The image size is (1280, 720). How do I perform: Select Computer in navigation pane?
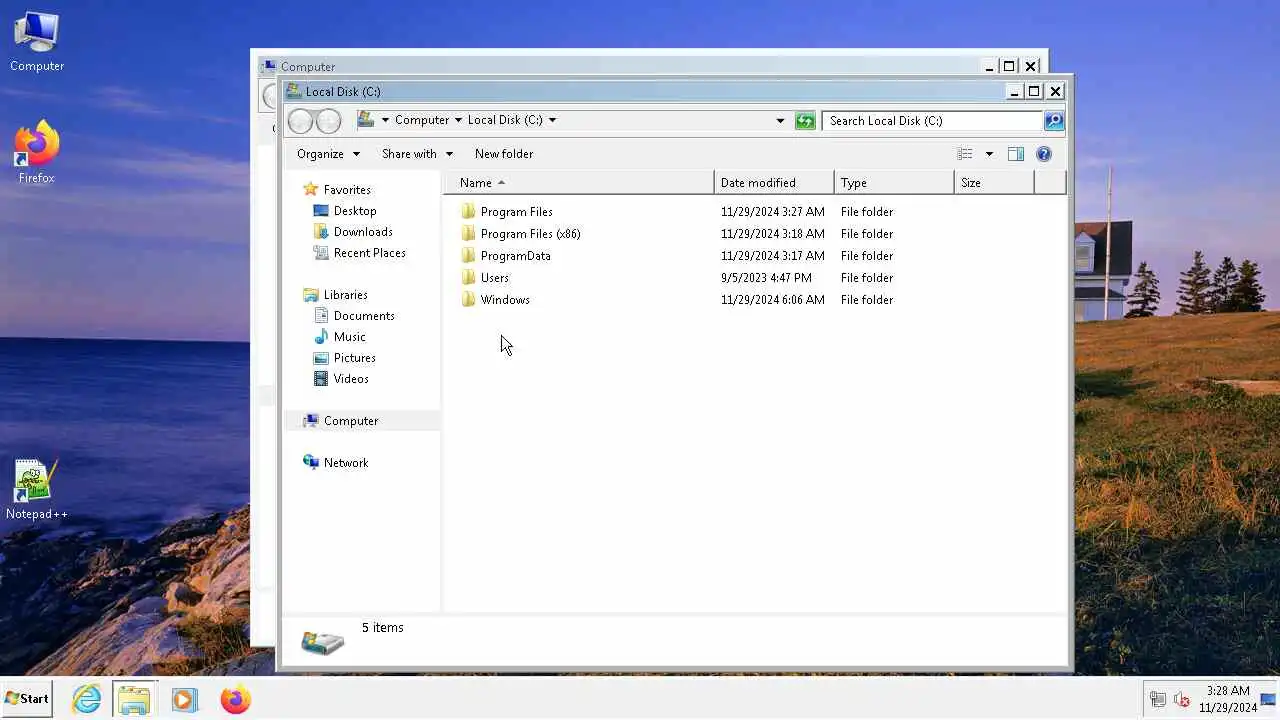click(351, 421)
